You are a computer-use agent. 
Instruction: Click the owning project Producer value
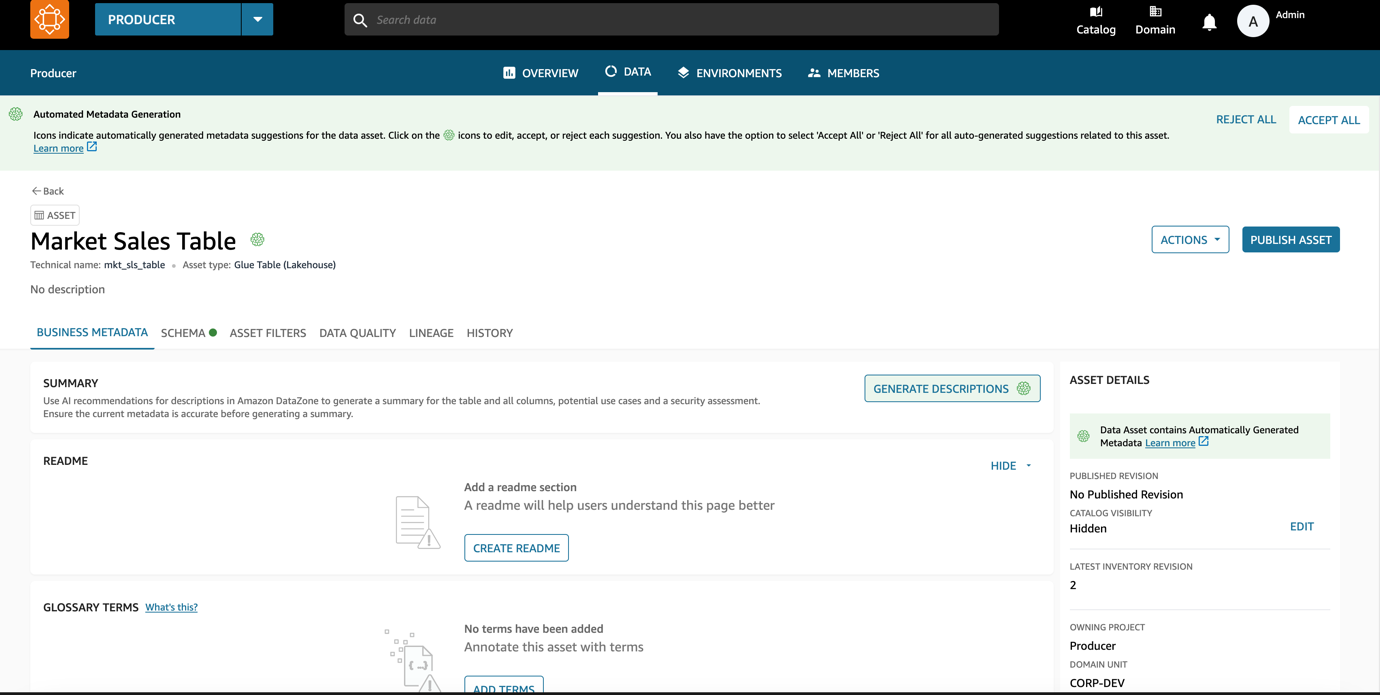click(x=1093, y=646)
